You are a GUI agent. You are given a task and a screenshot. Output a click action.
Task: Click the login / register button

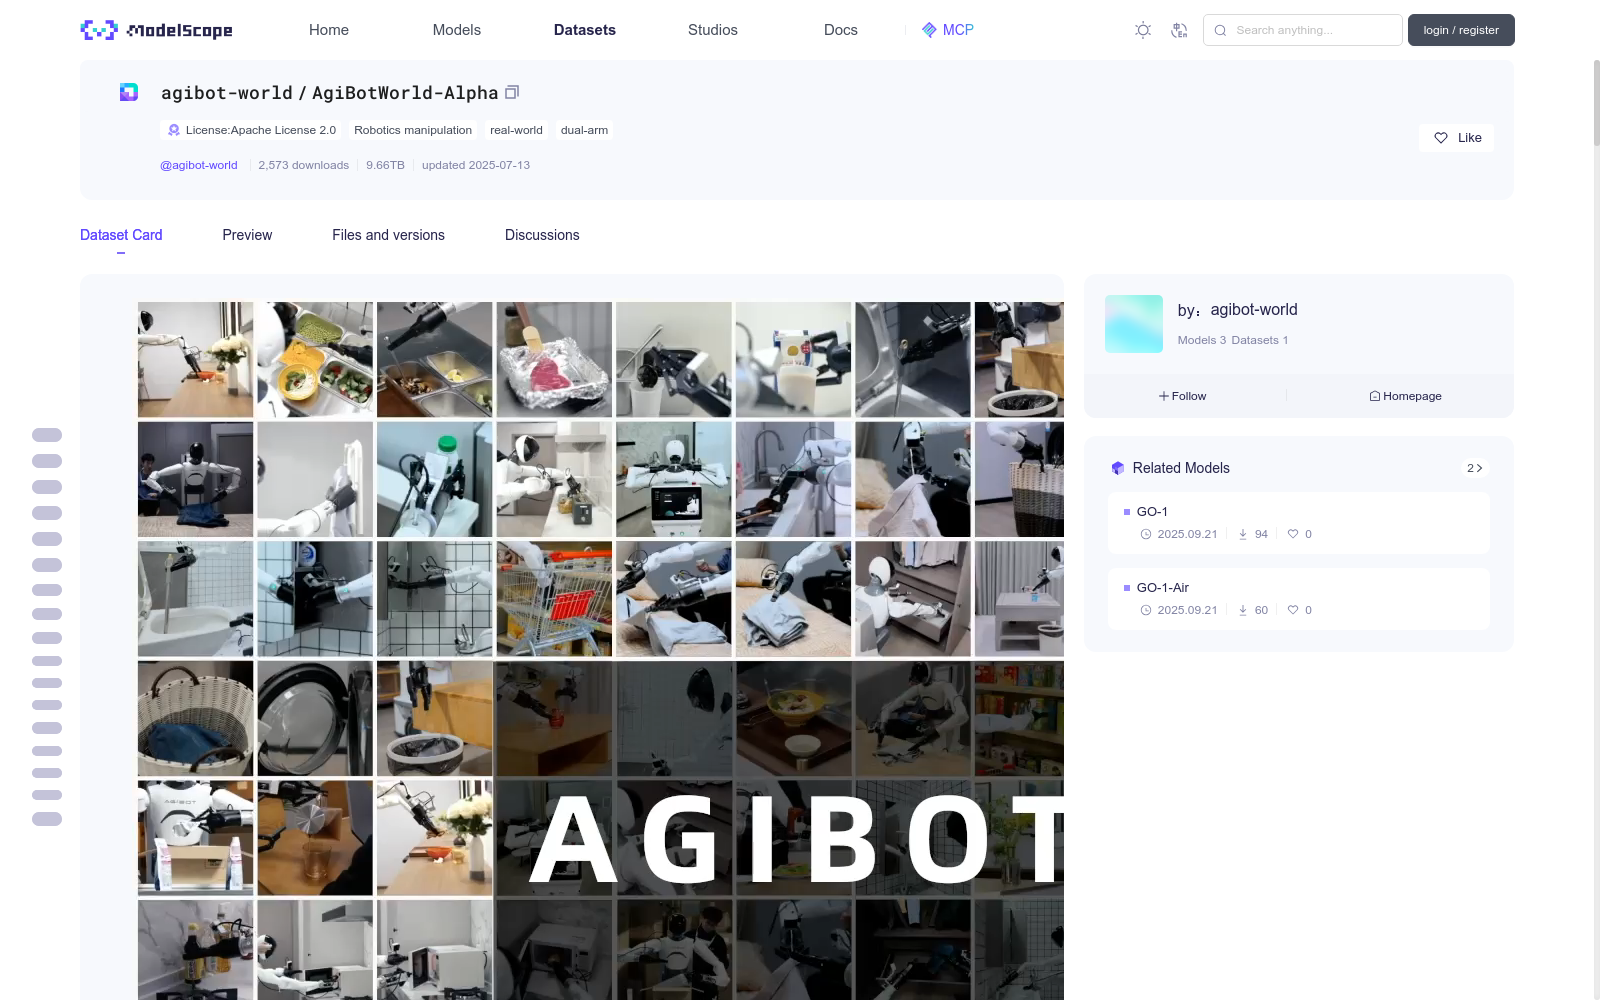[1460, 30]
